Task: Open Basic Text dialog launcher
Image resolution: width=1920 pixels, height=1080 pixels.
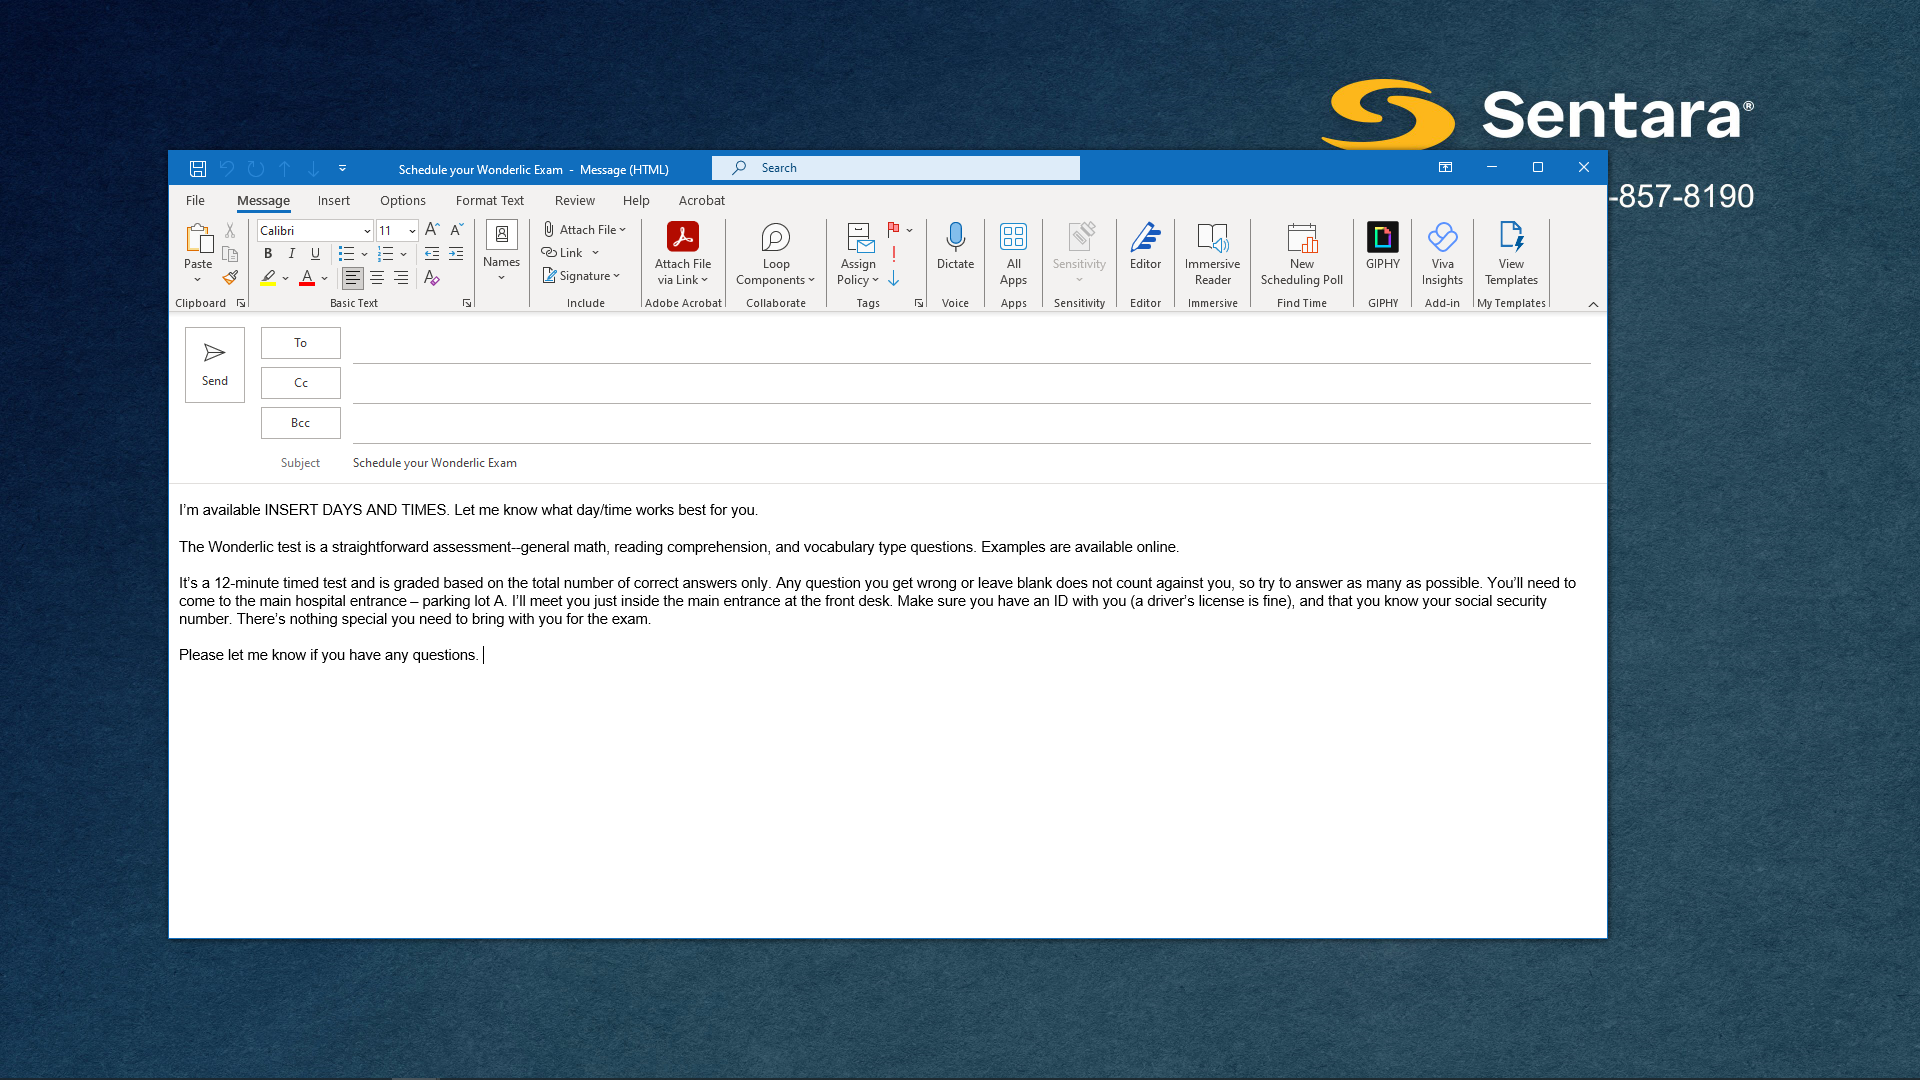Action: coord(467,303)
